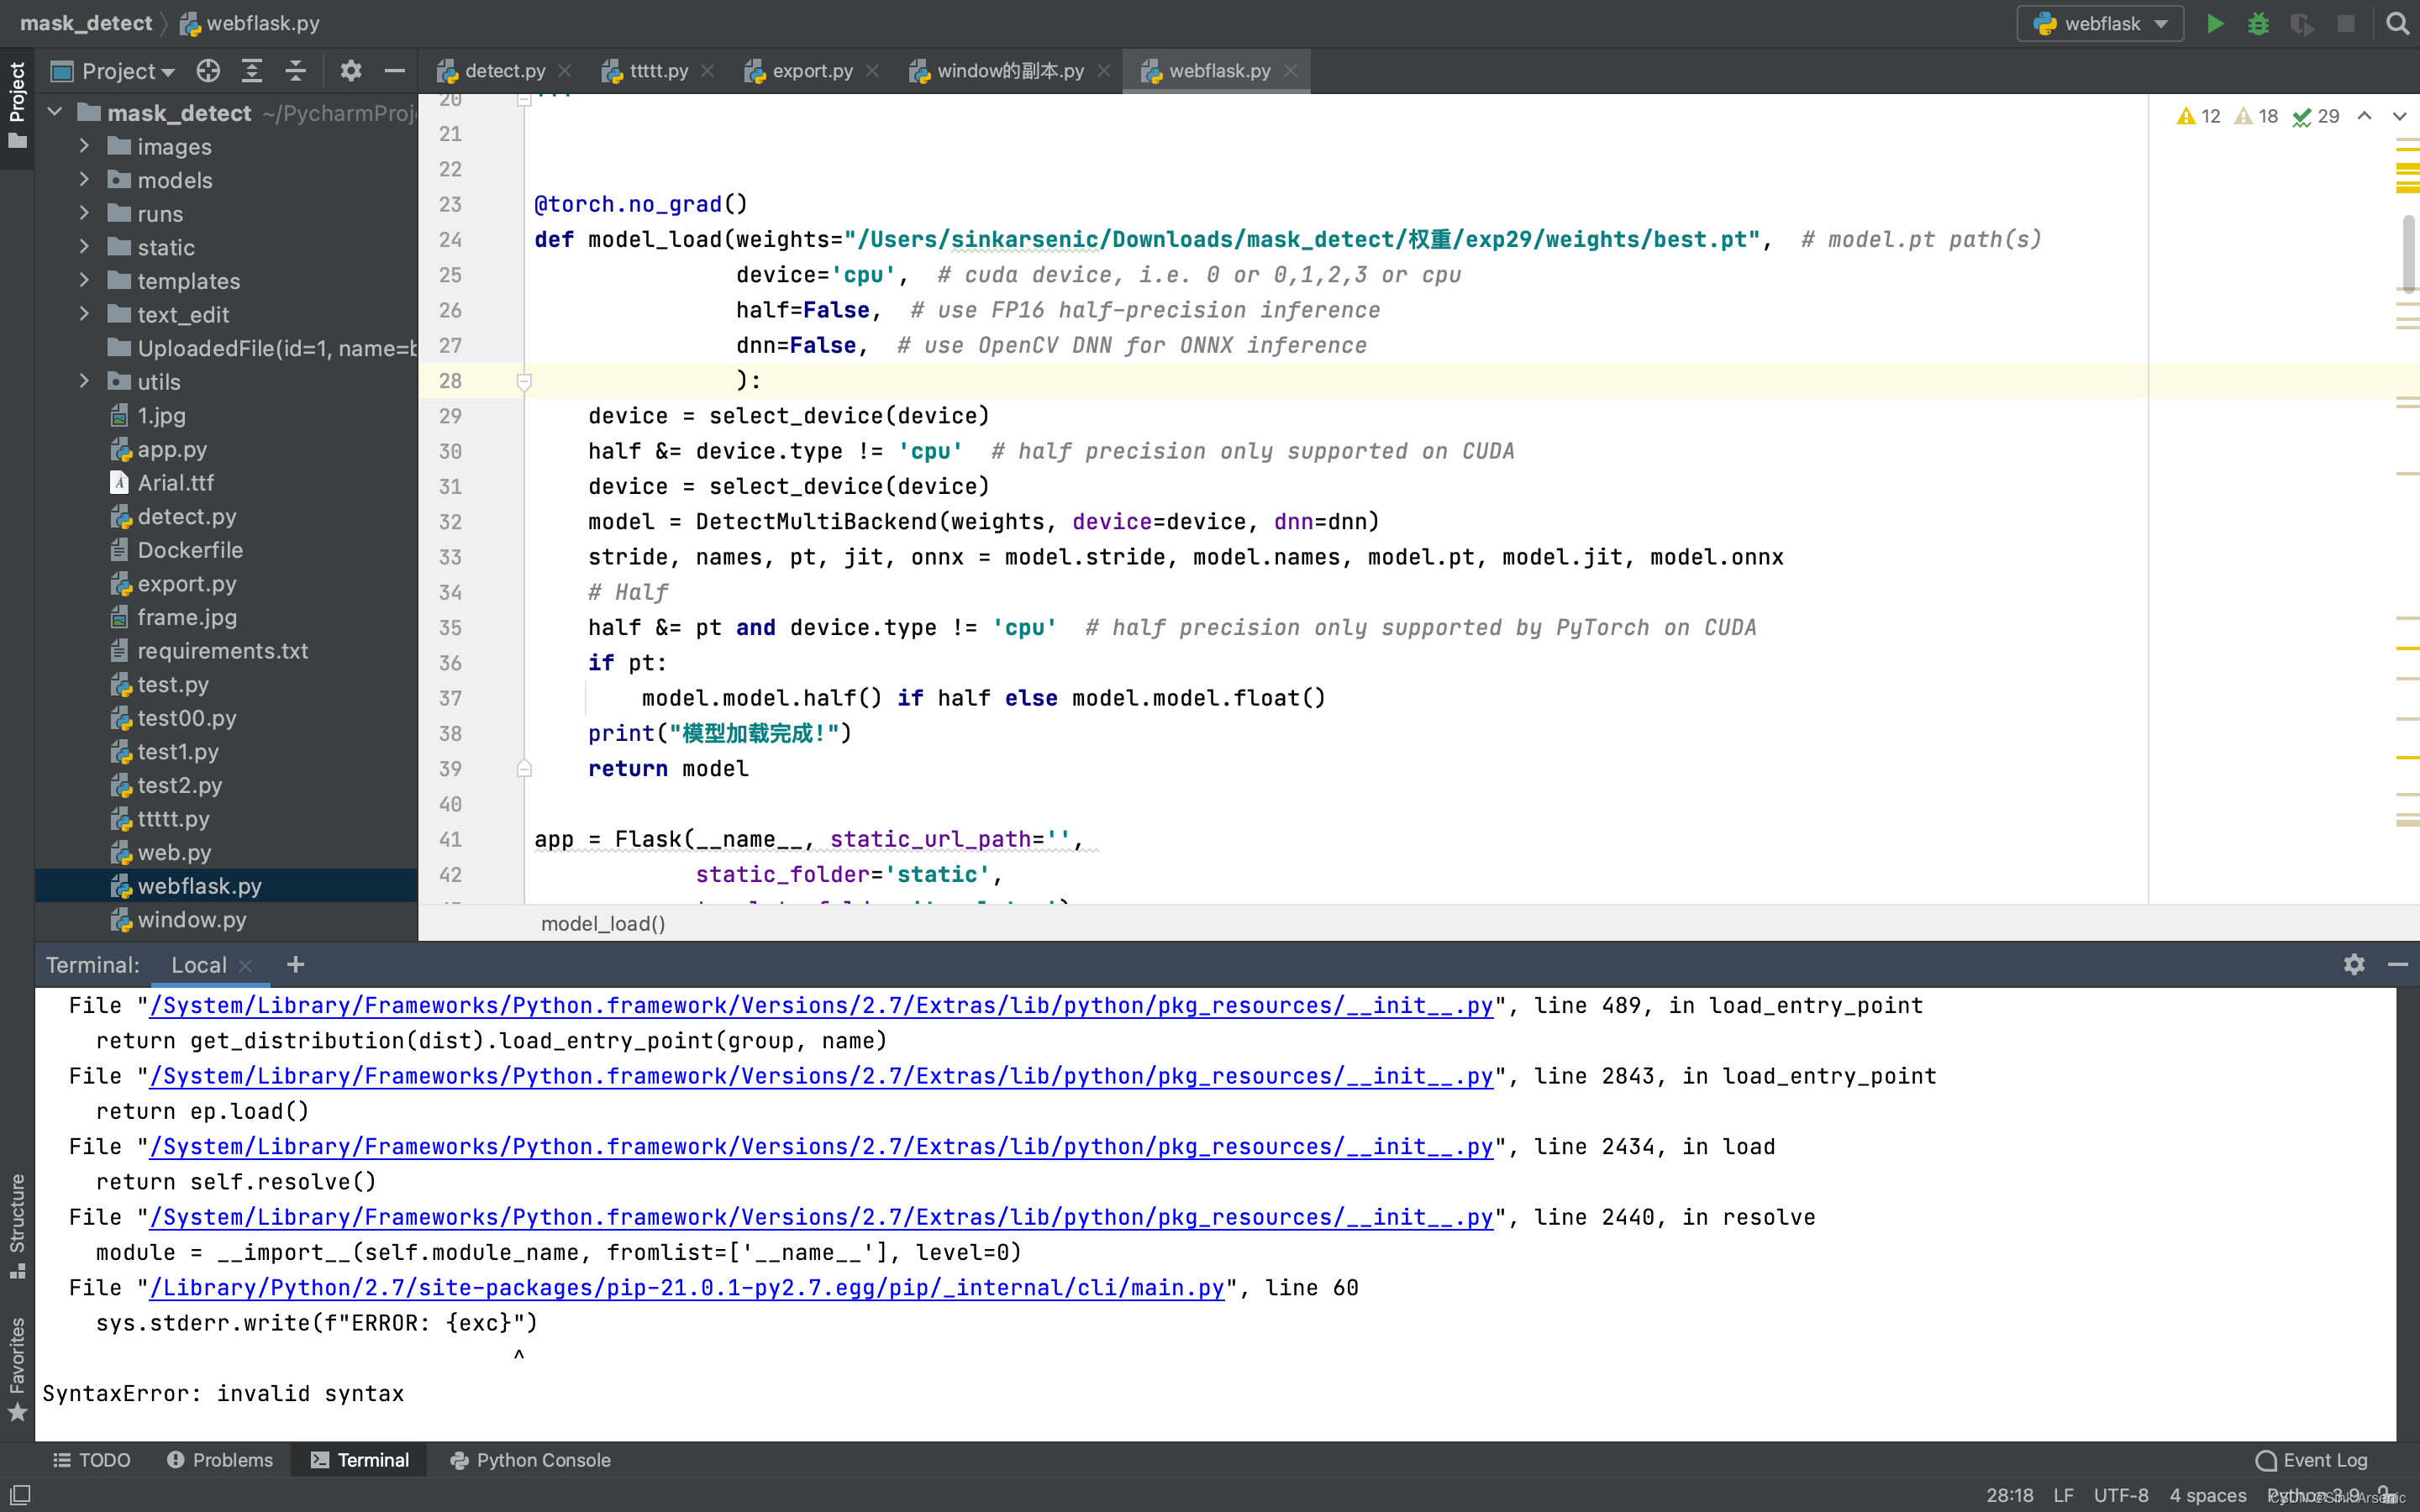Click the 4 spaces indent status
Viewport: 2420px width, 1512px height.
tap(2208, 1495)
